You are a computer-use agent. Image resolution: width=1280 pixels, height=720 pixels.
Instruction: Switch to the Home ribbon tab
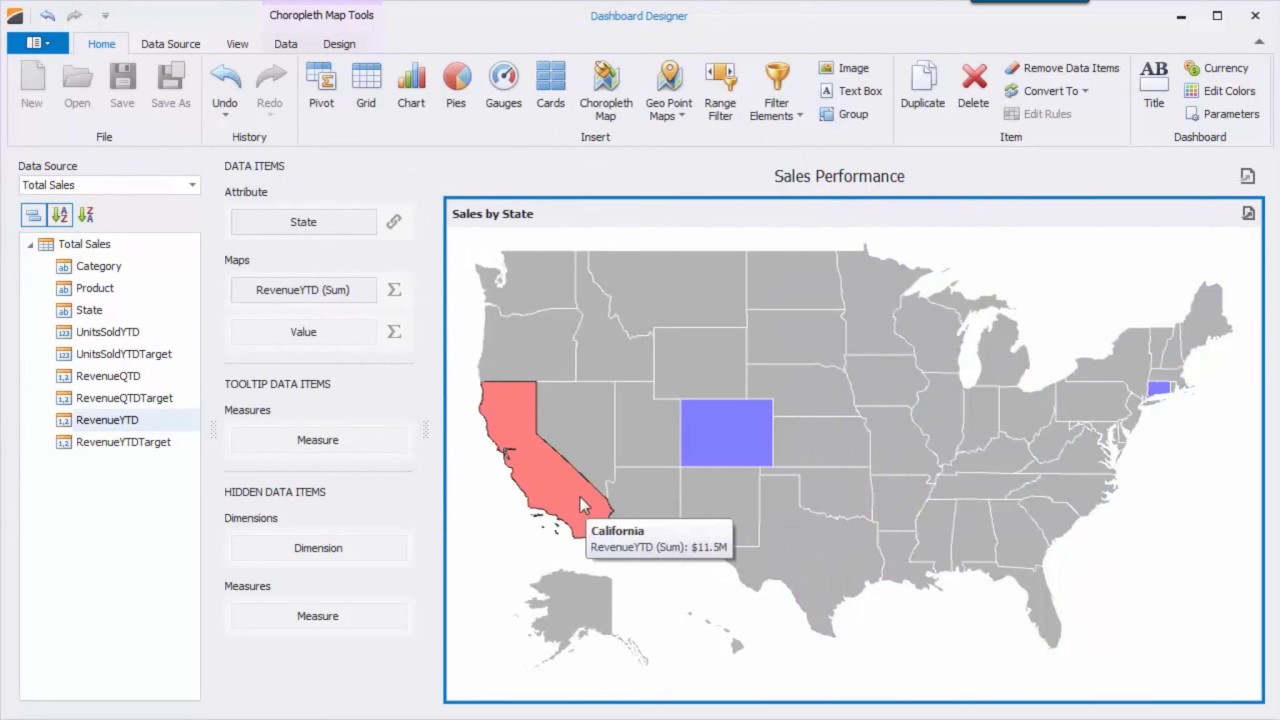[x=101, y=44]
